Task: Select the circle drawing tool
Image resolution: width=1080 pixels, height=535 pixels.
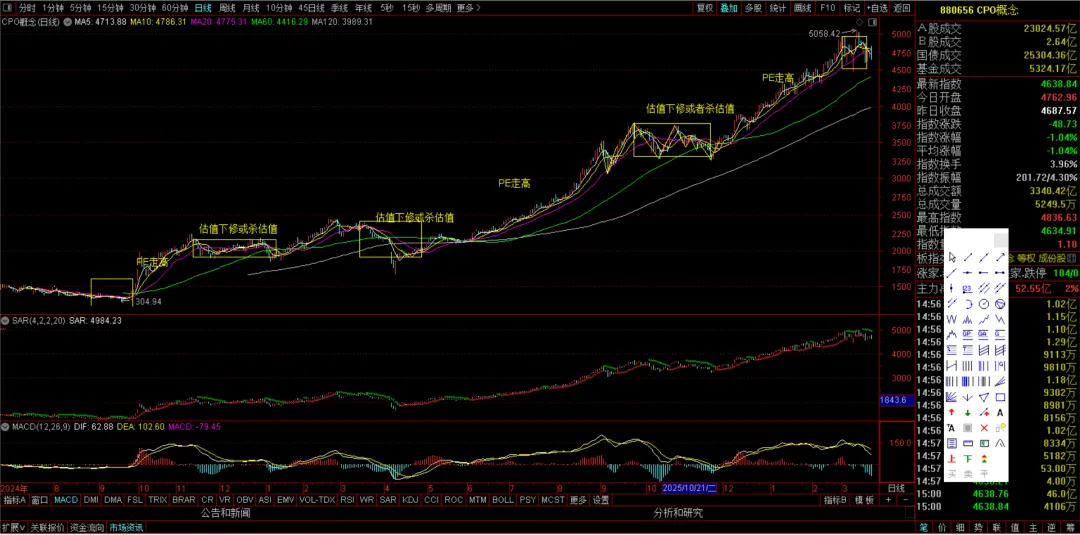Action: point(984,304)
